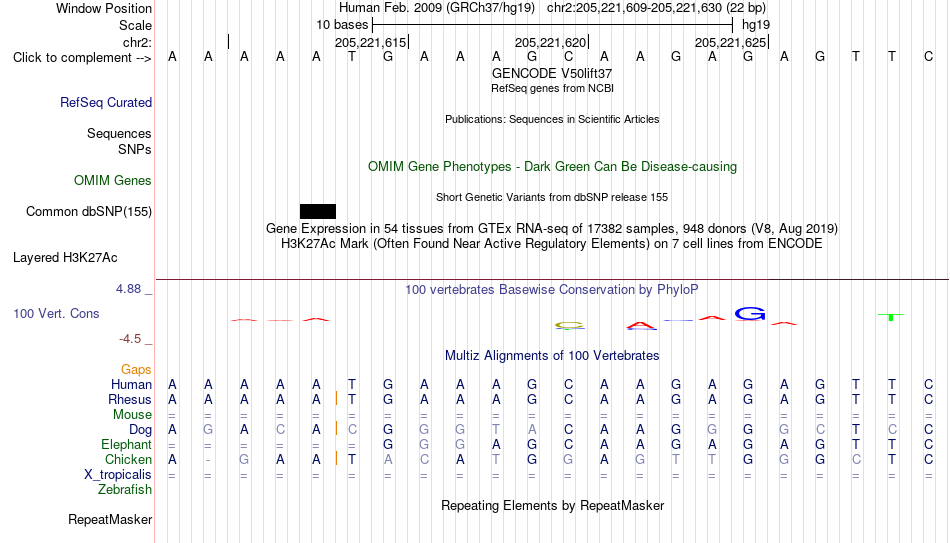Click the H3K27Ac Mark ENCODE title line

pyautogui.click(x=552, y=244)
